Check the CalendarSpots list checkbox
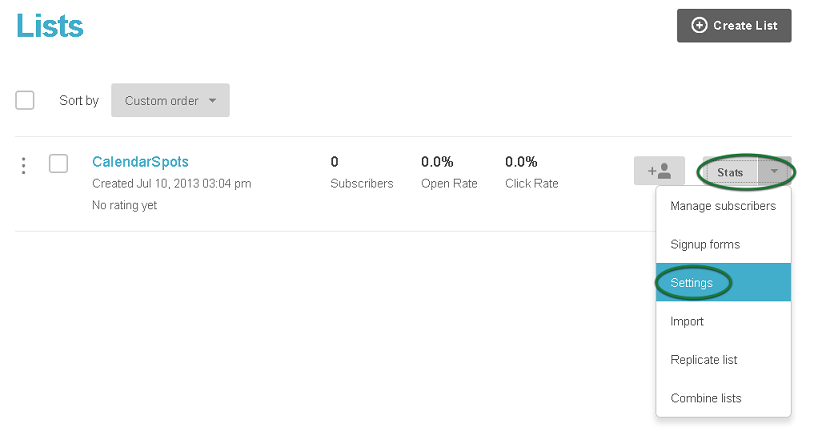This screenshot has width=814, height=432. (58, 164)
